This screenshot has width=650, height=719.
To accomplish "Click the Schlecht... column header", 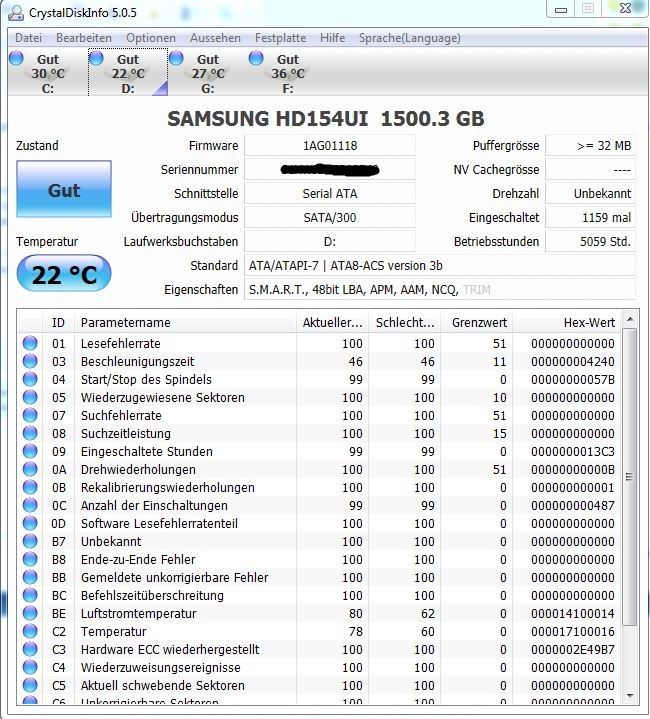I will pyautogui.click(x=405, y=322).
